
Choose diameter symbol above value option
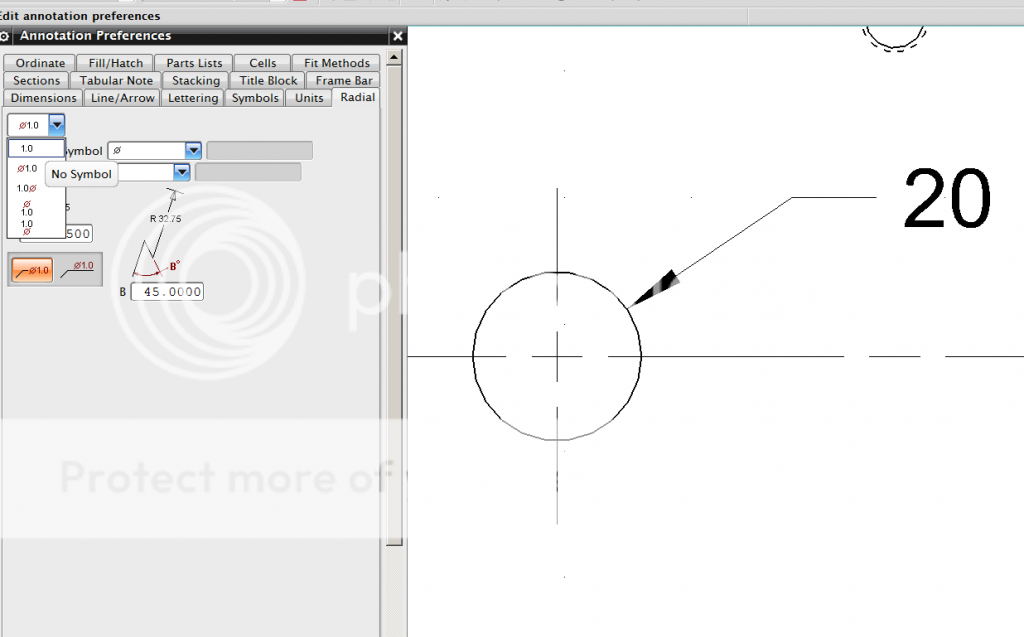[x=27, y=208]
